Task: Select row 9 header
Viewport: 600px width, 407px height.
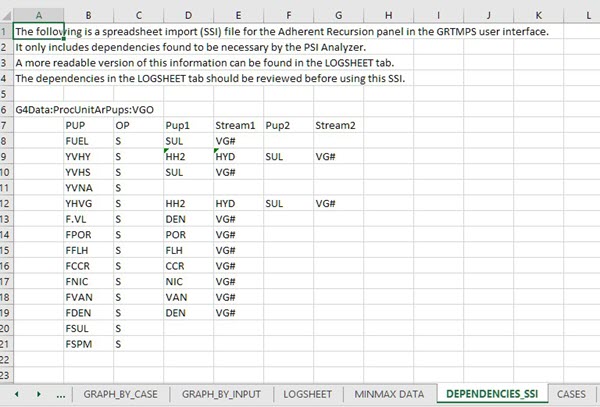Action: pos(6,156)
